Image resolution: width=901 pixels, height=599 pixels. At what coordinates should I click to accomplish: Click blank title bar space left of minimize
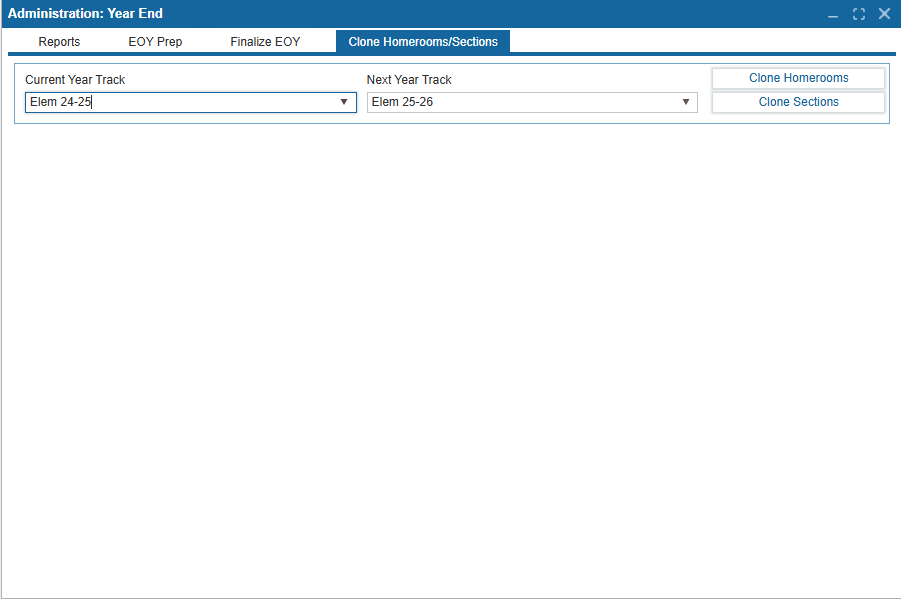tap(500, 14)
